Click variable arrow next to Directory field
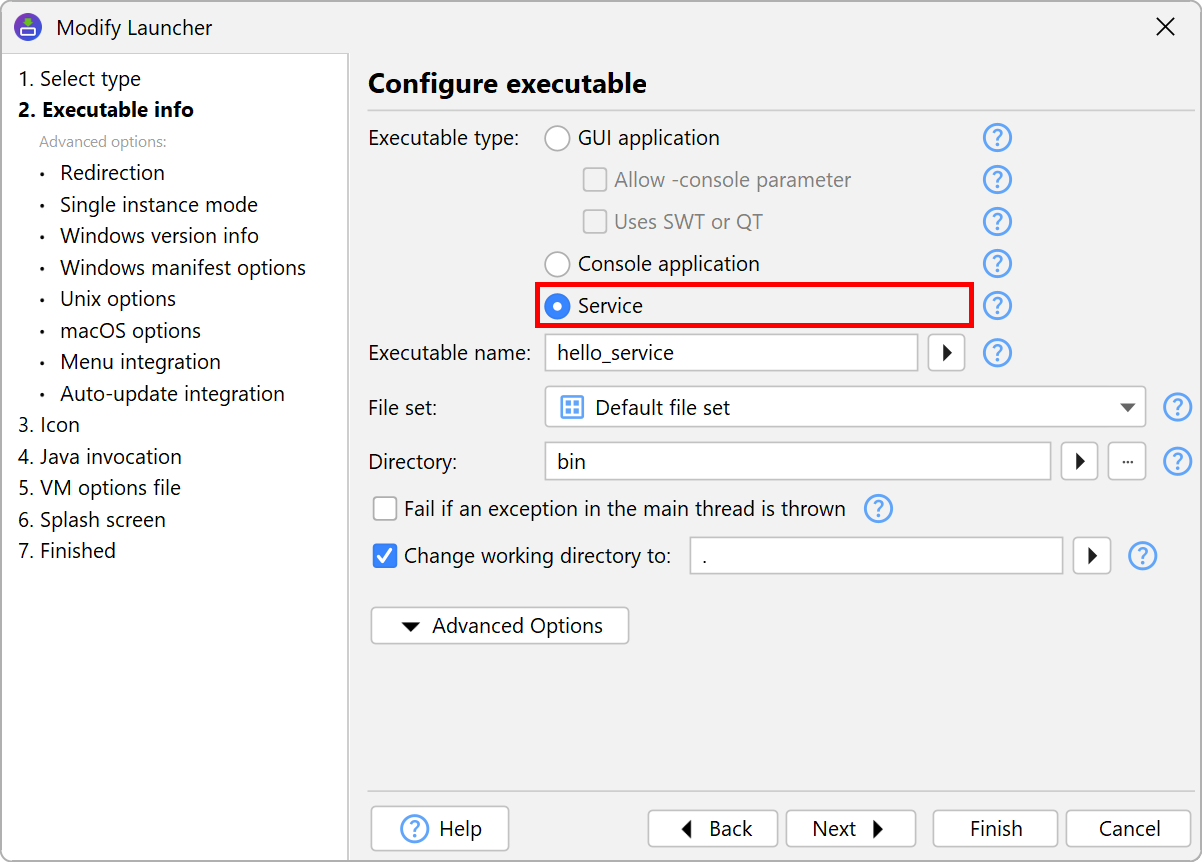Viewport: 1202px width, 862px height. point(1079,462)
